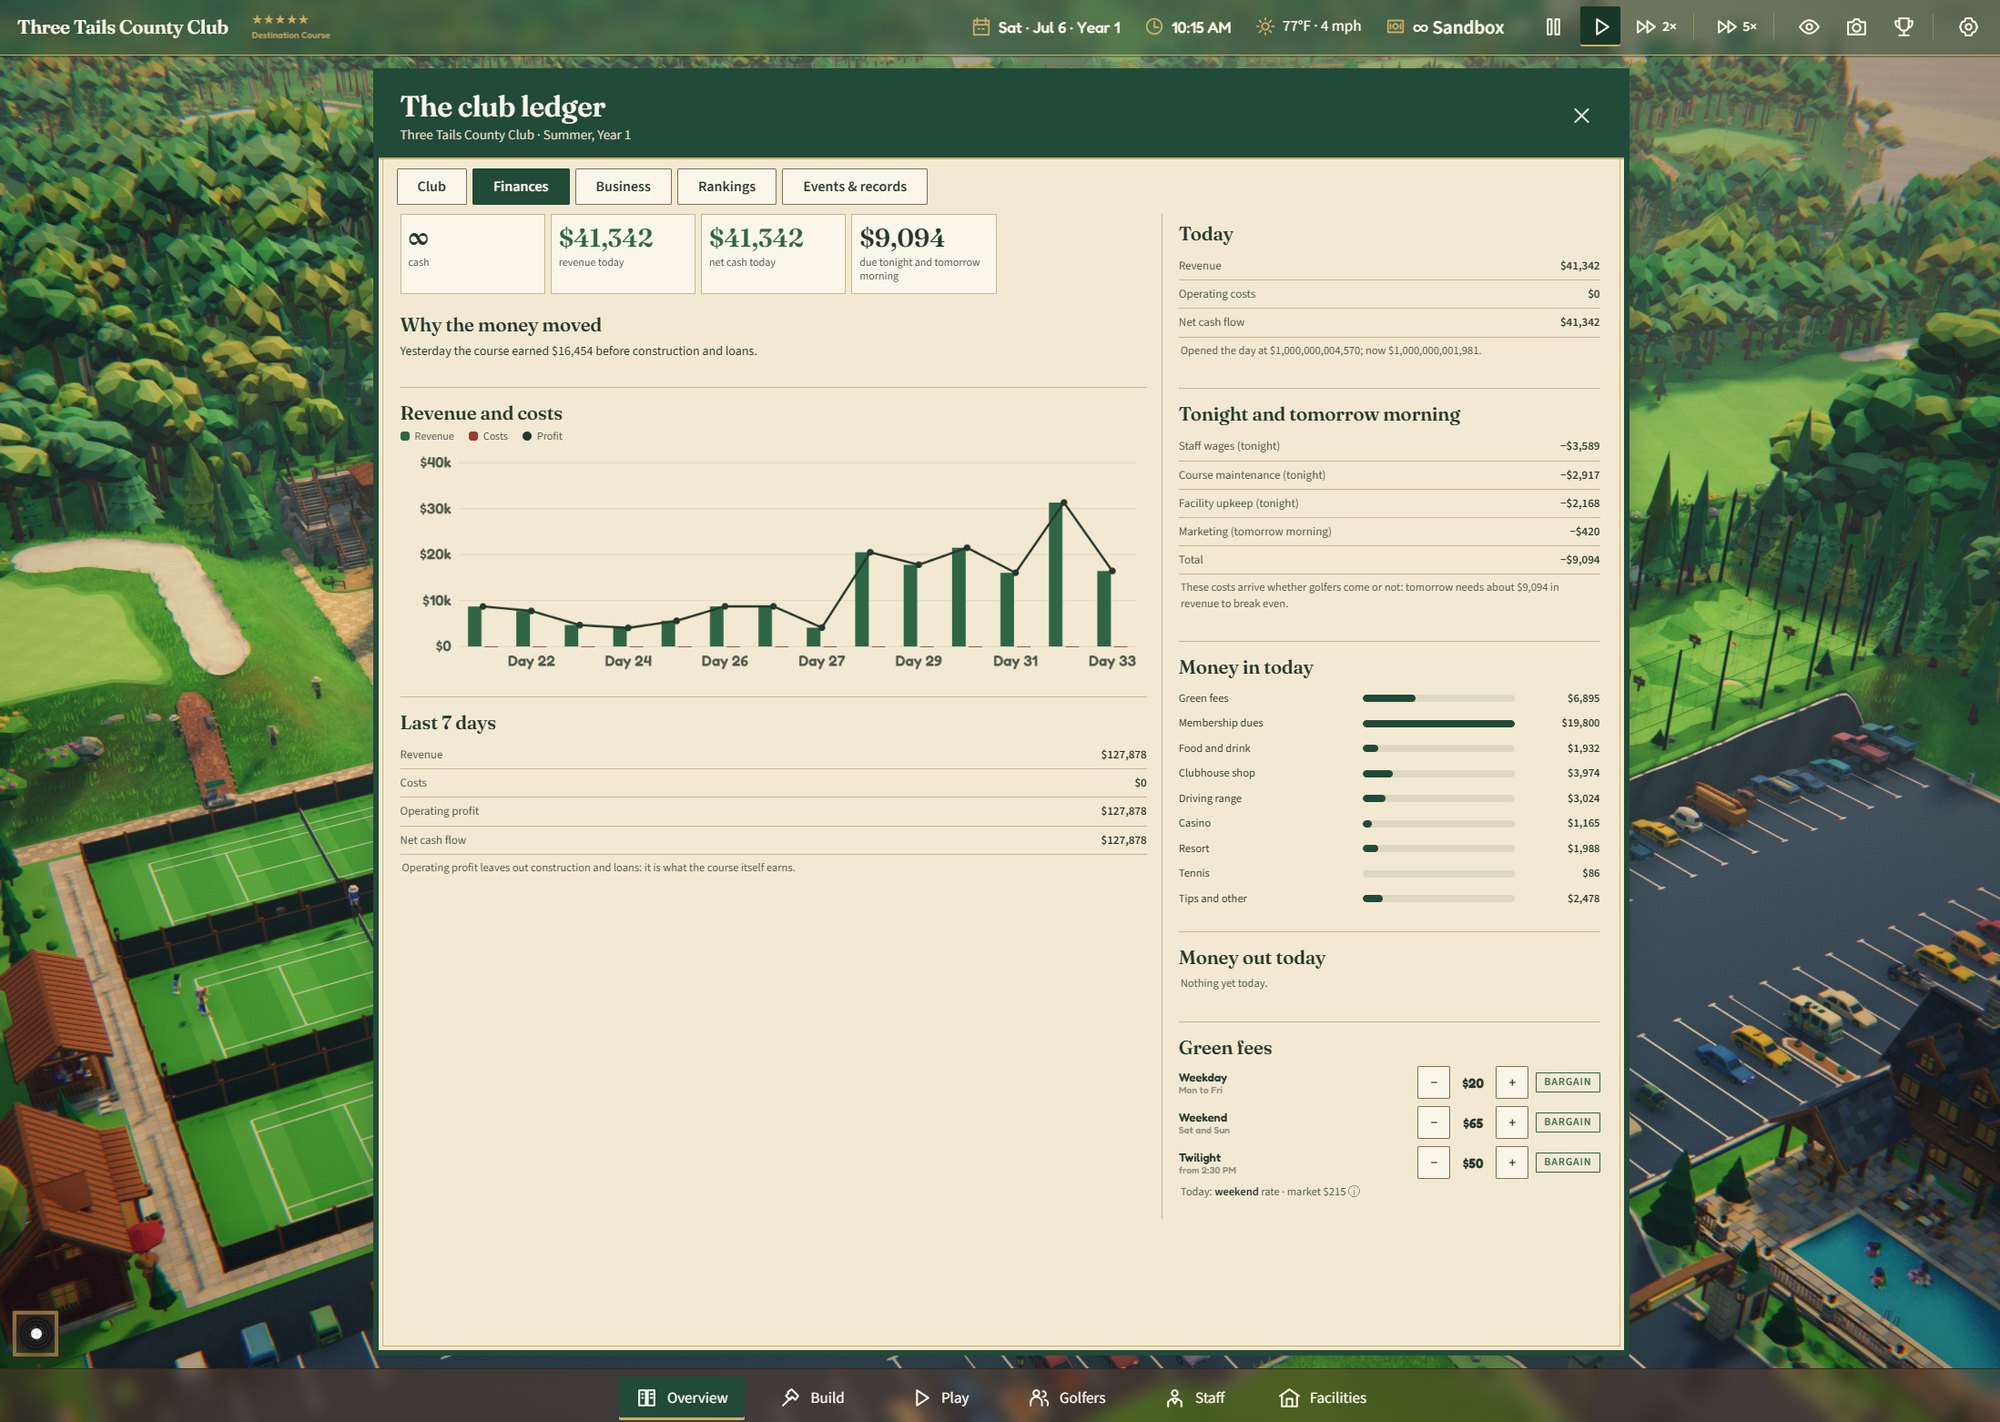Open the market rate info icon
Screen dimensions: 2000x1422
pyautogui.click(x=1354, y=1192)
